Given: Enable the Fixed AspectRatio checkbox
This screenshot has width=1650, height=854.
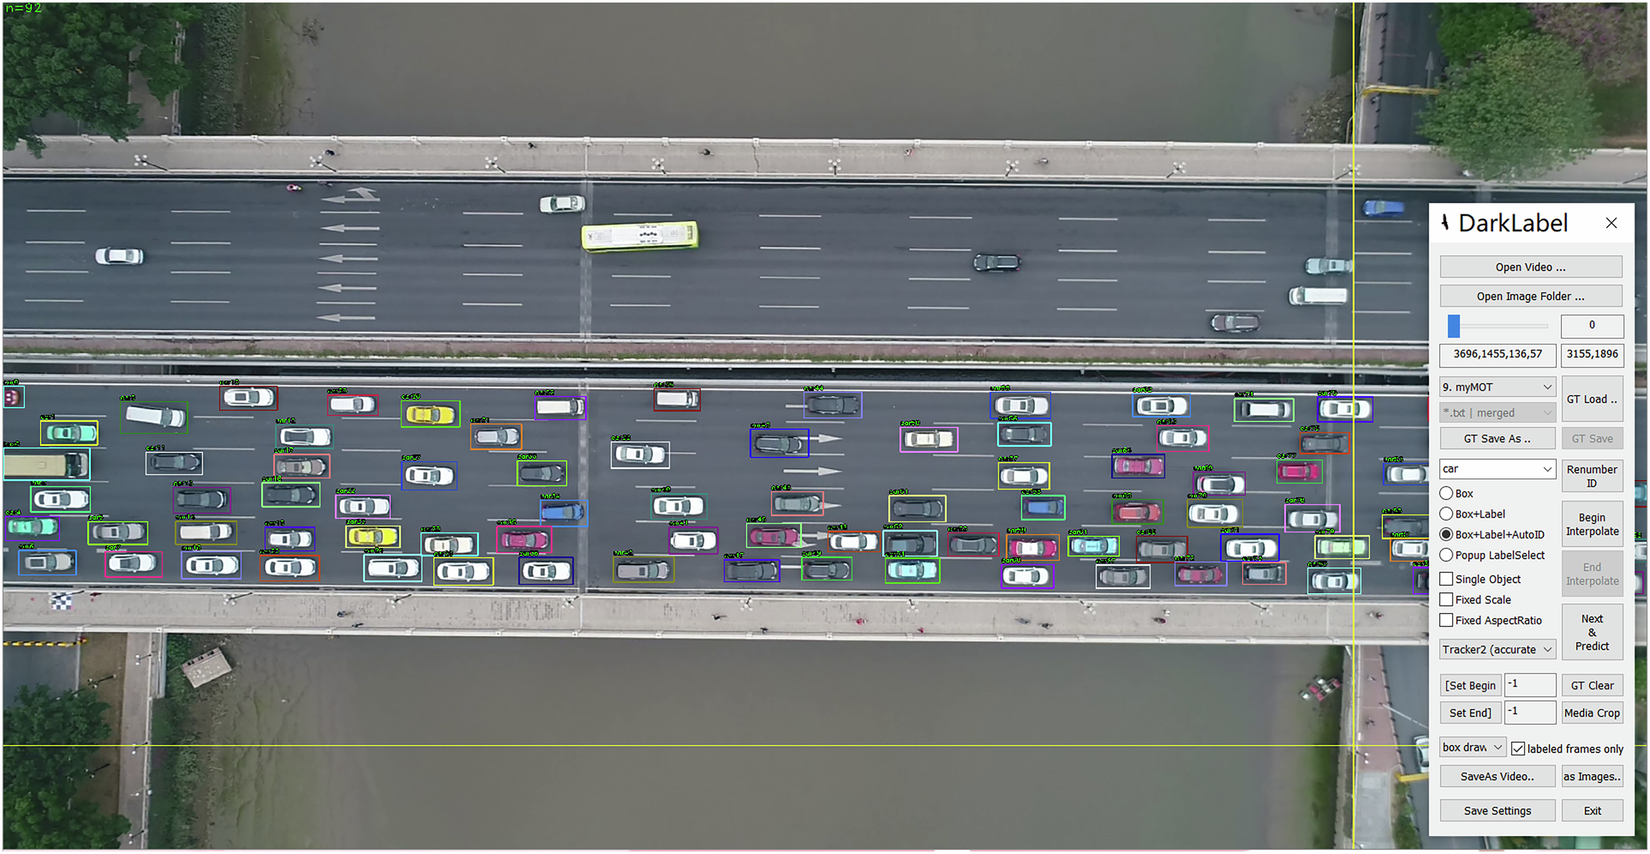Looking at the screenshot, I should point(1447,620).
